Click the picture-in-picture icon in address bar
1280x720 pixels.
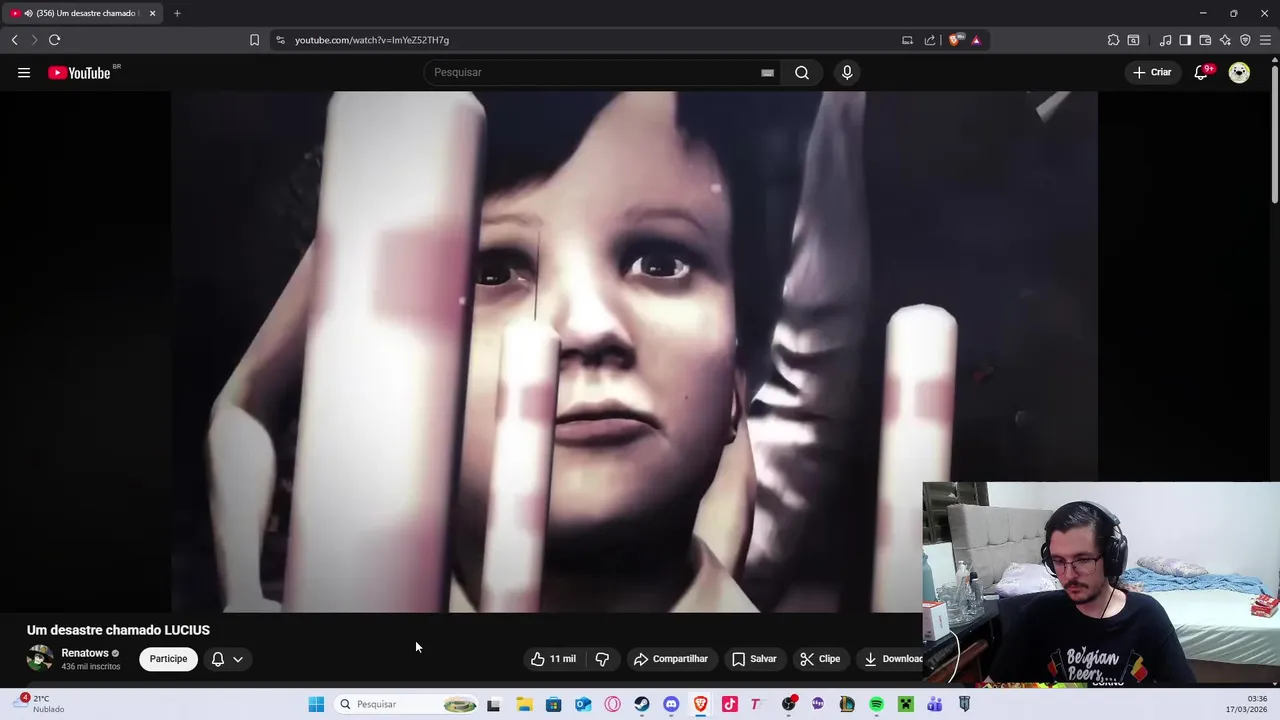click(907, 40)
